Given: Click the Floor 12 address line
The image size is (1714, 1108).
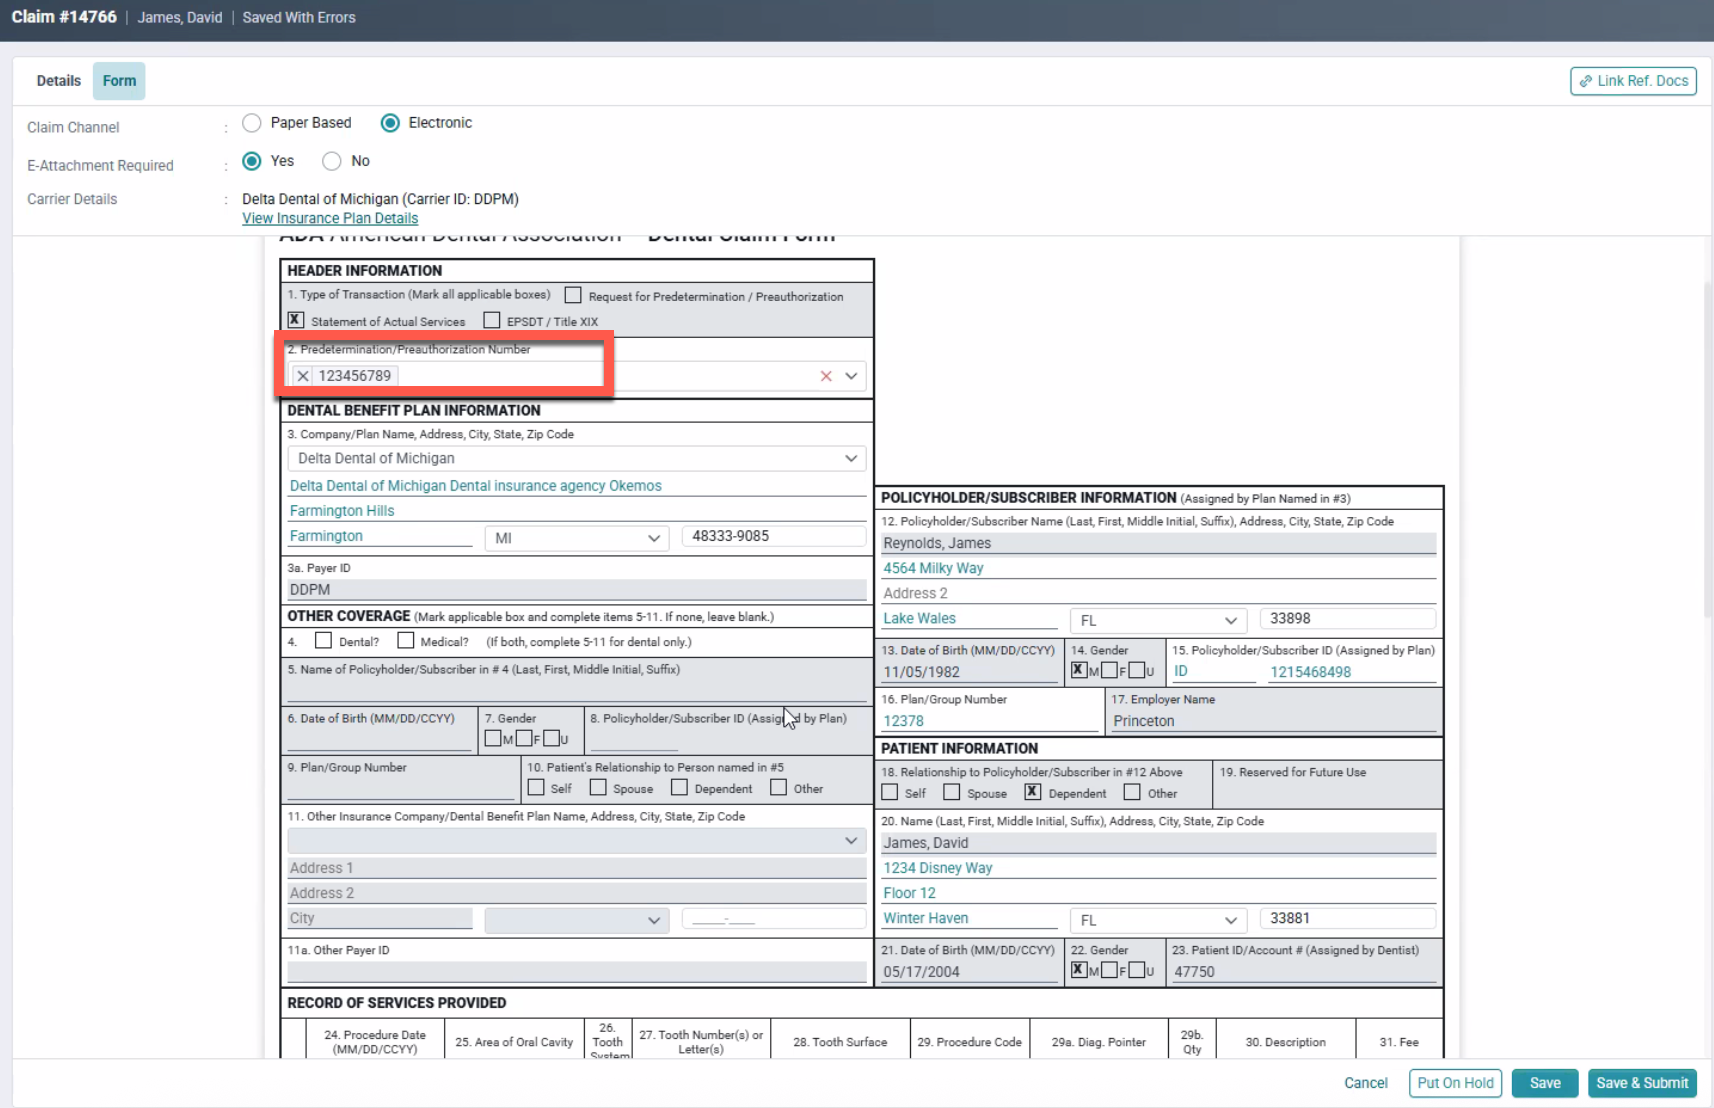Looking at the screenshot, I should click(1158, 893).
